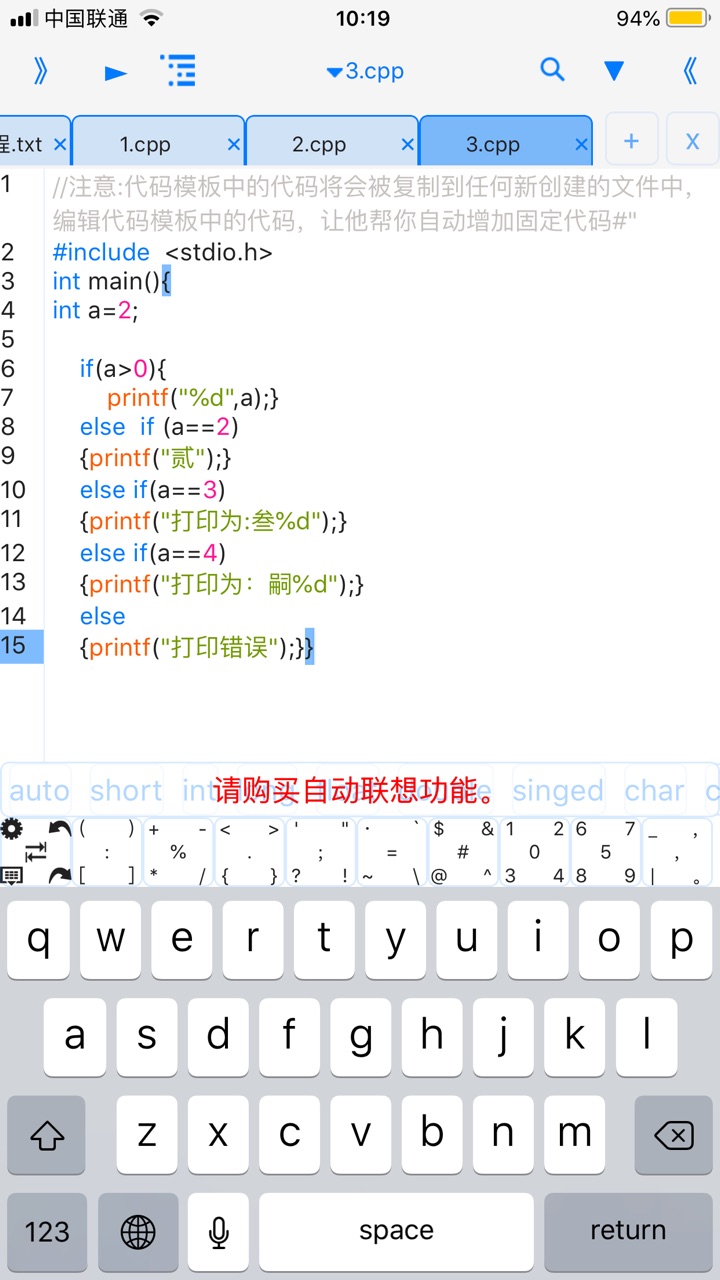Hide keyboard with the keyboard icon
The height and width of the screenshot is (1280, 720).
[12, 875]
